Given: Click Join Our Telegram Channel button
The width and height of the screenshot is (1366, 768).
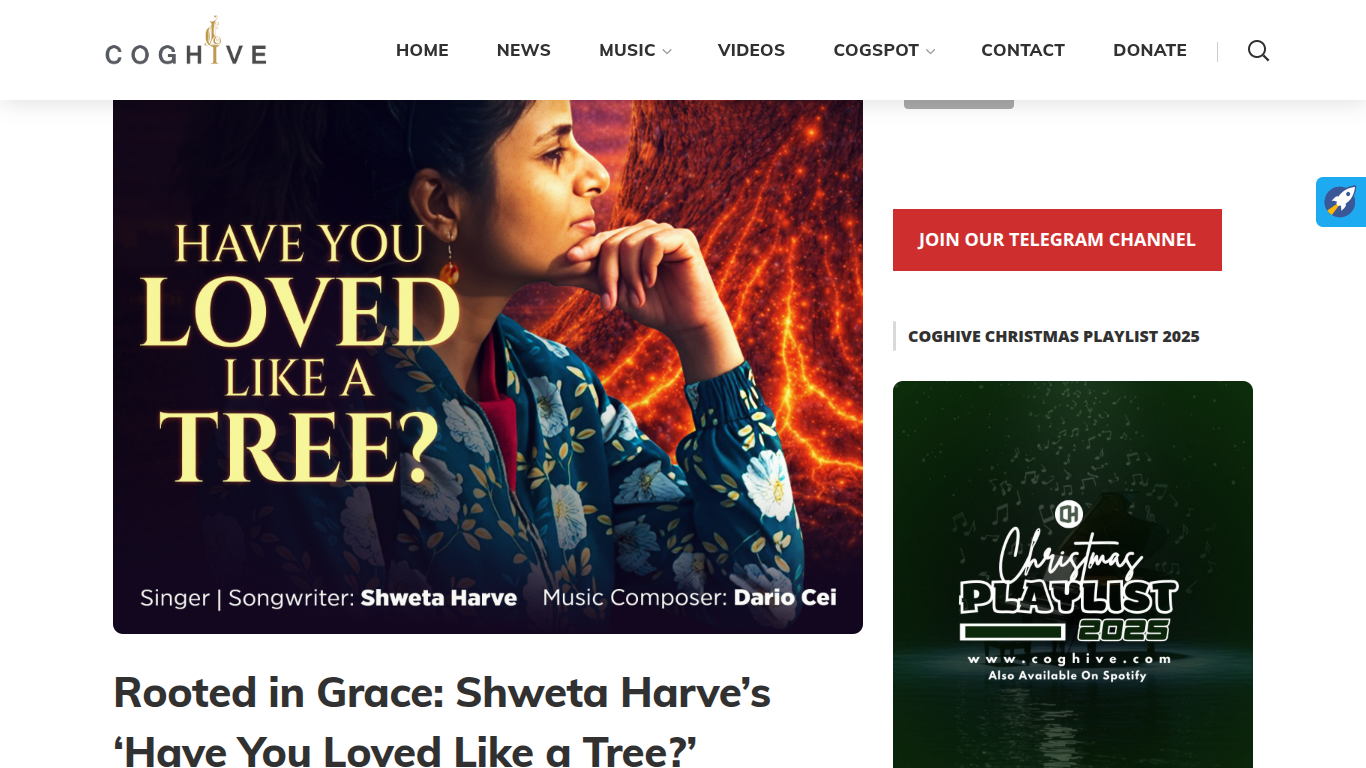Looking at the screenshot, I should 1057,240.
